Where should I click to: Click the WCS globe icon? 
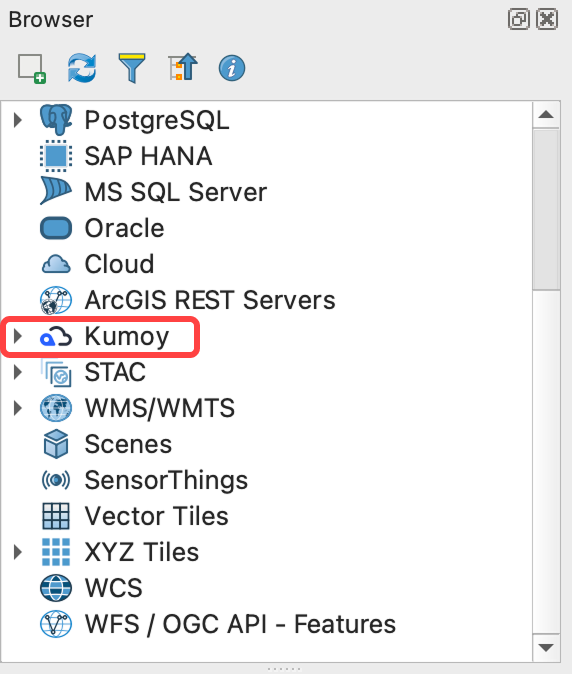pyautogui.click(x=56, y=588)
